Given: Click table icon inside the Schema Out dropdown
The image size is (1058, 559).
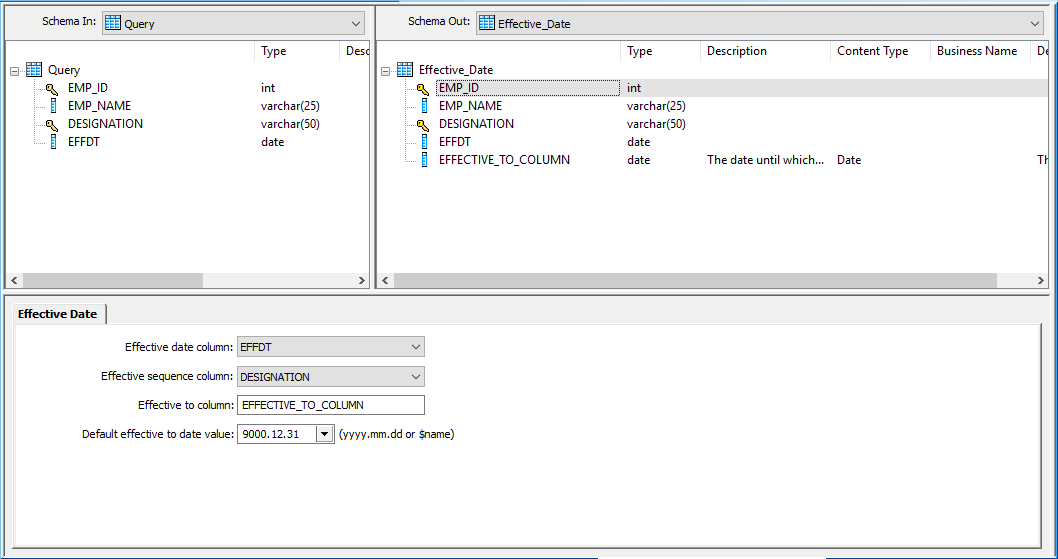Looking at the screenshot, I should 486,24.
